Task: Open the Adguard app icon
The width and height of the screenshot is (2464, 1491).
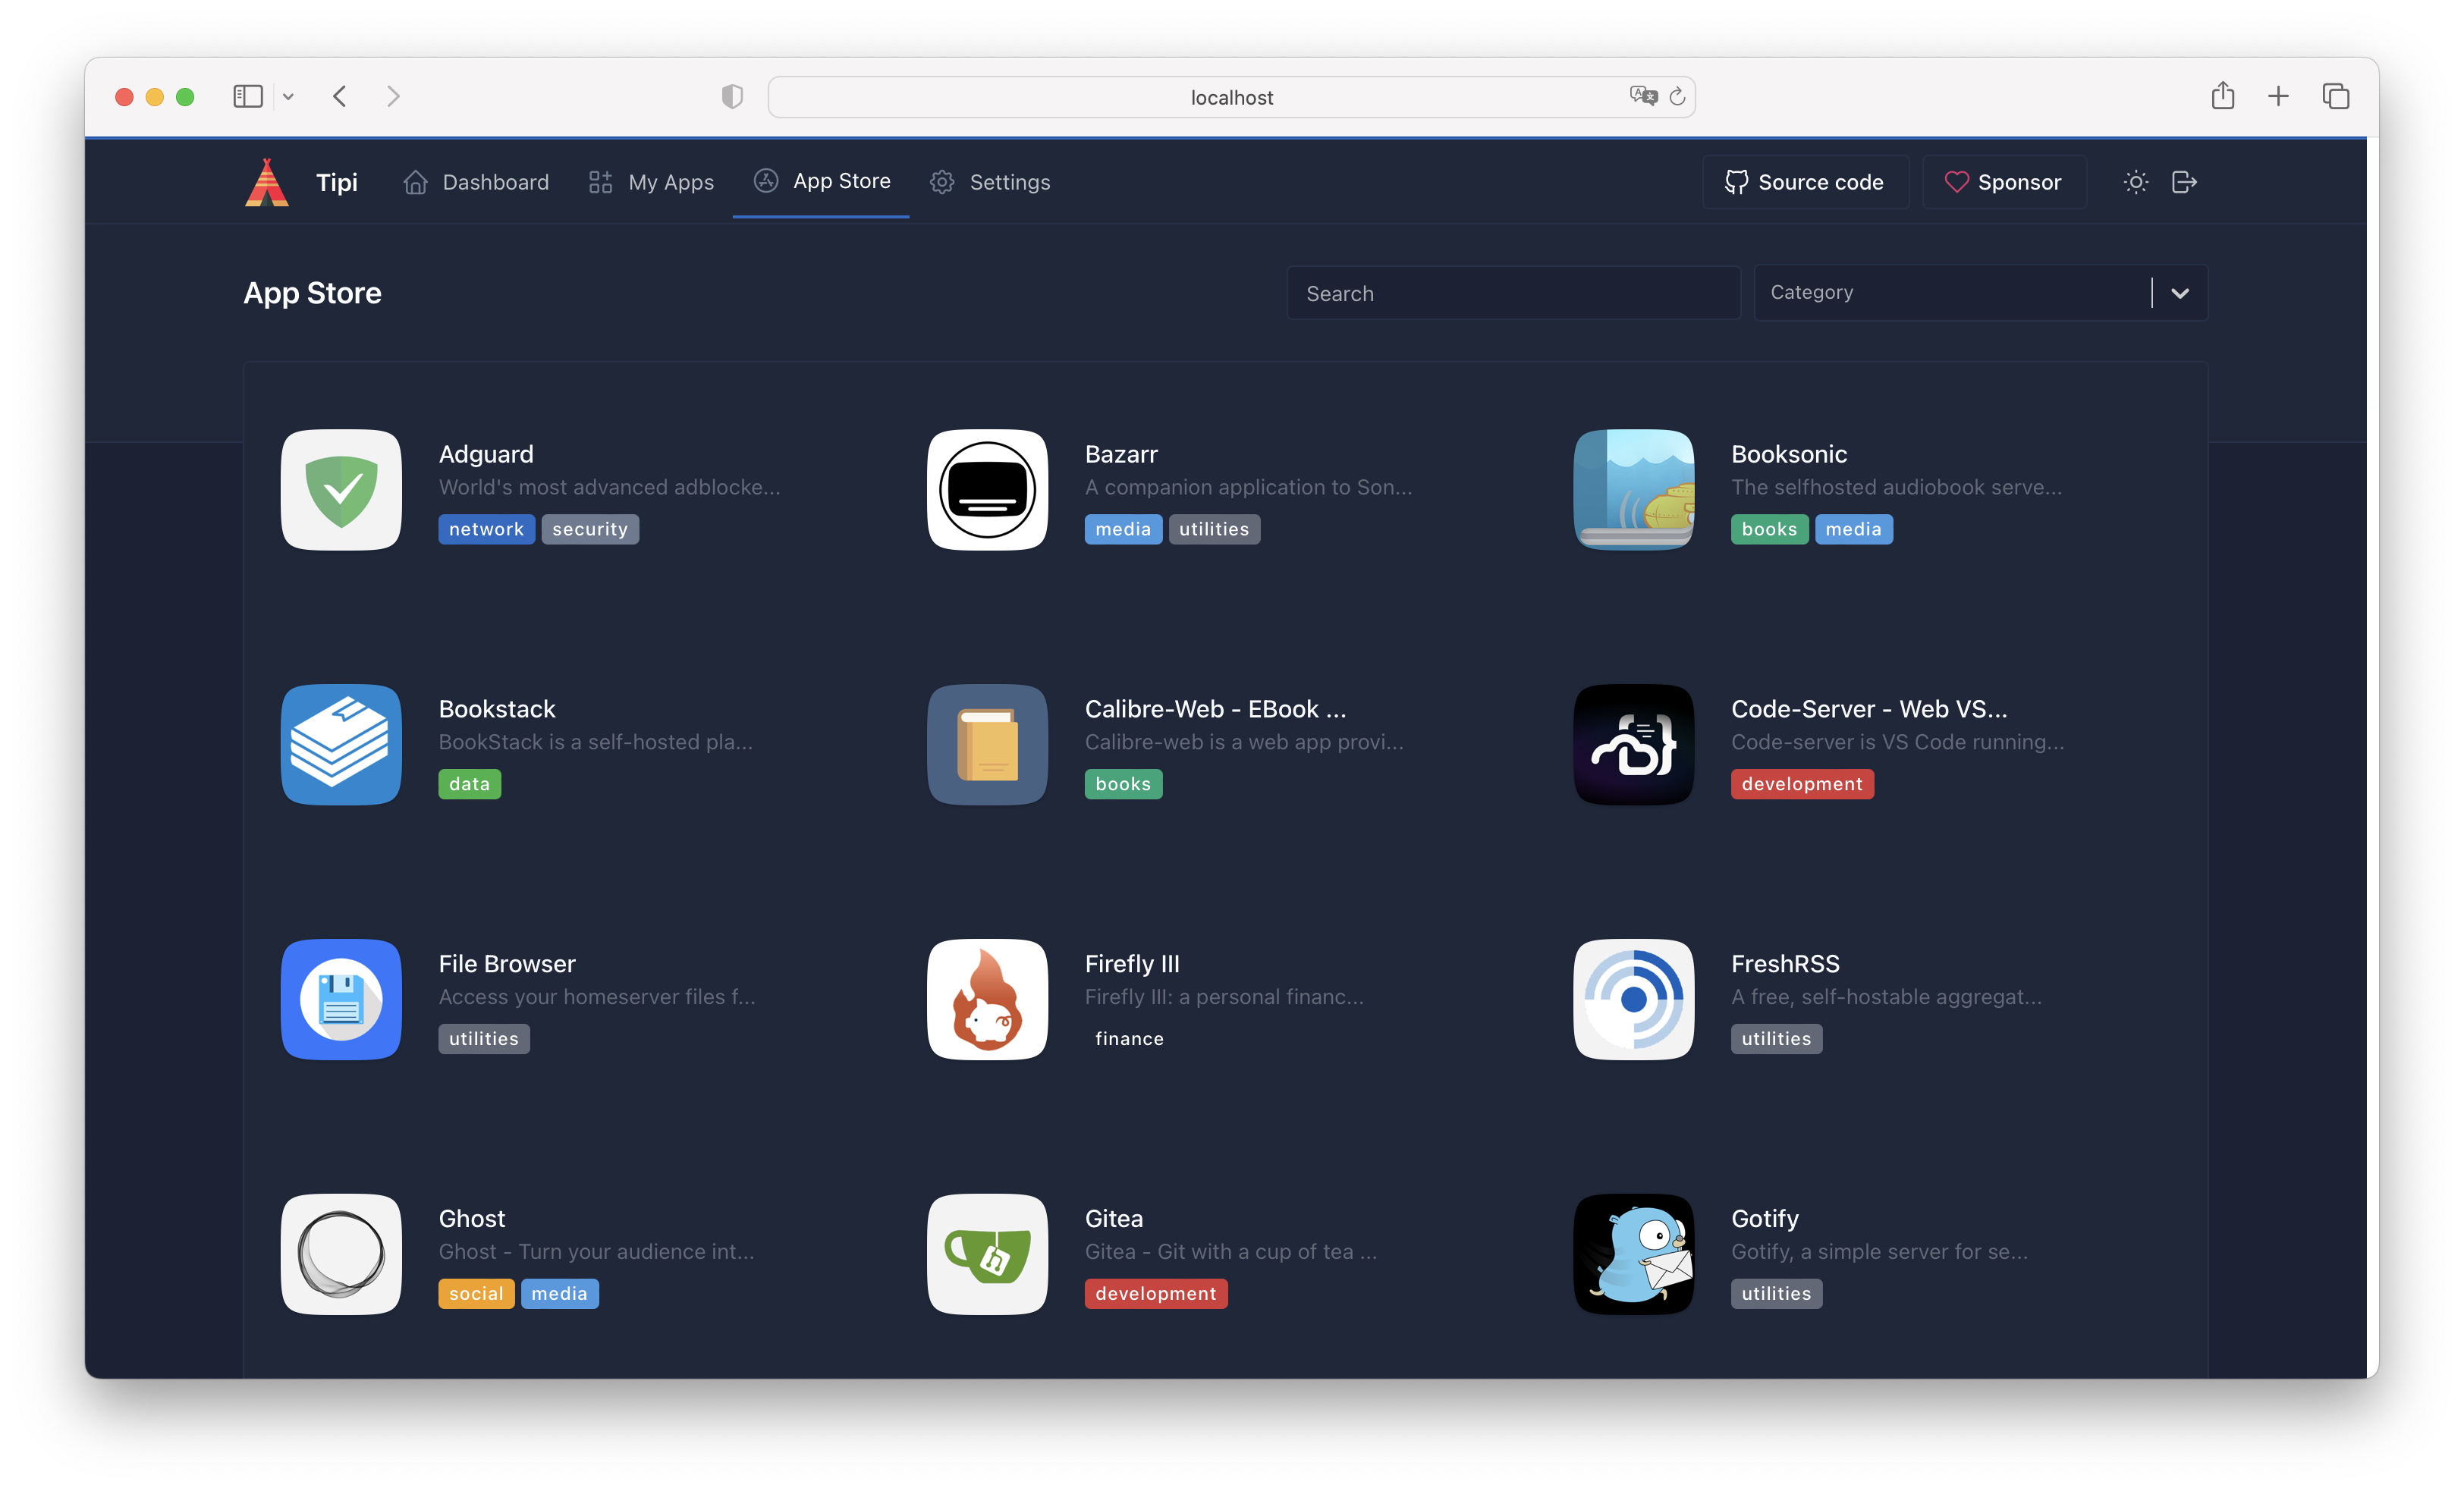Action: coord(341,490)
